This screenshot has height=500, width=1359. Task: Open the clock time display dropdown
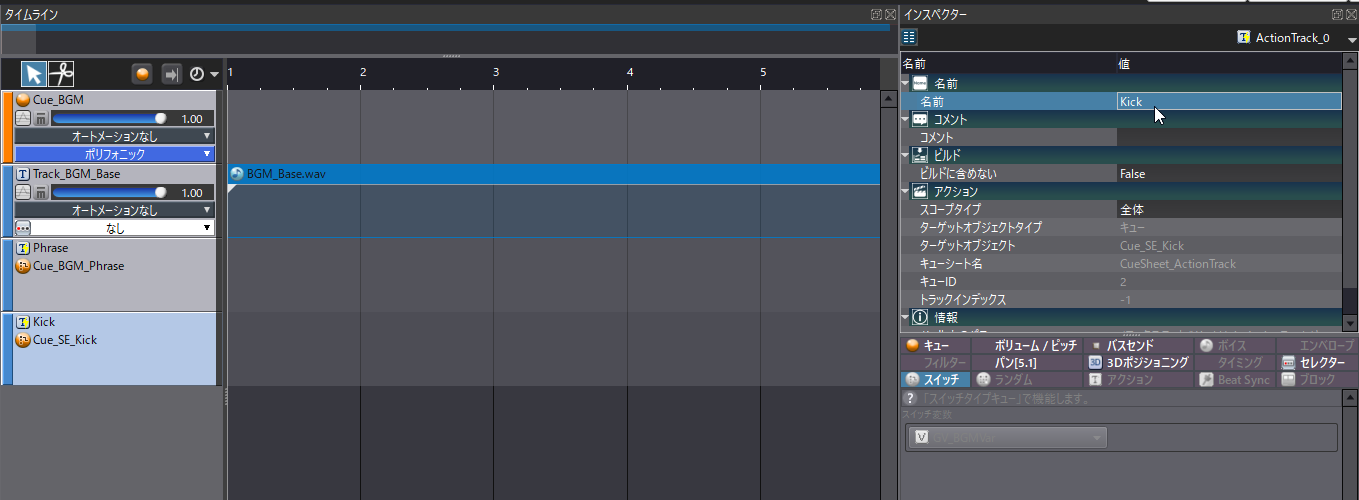[204, 75]
